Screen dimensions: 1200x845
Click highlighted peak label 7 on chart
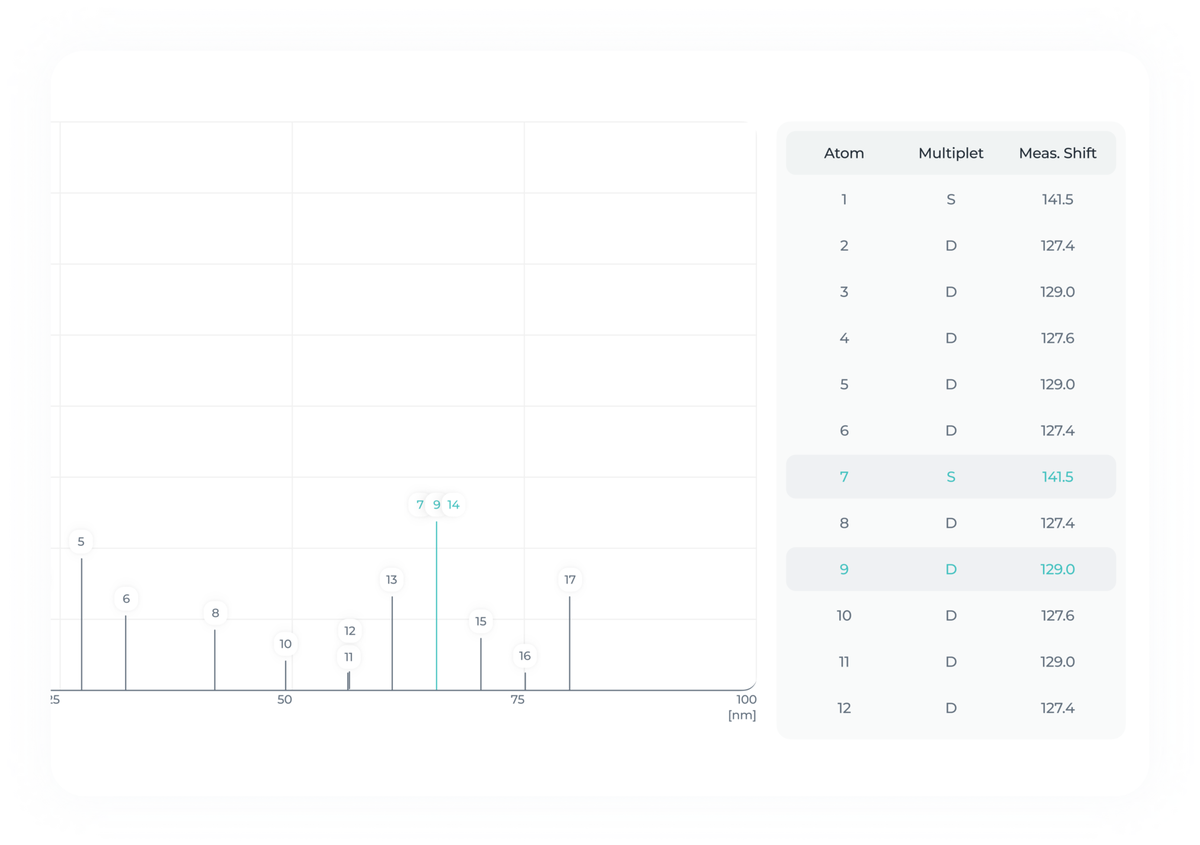(x=420, y=505)
